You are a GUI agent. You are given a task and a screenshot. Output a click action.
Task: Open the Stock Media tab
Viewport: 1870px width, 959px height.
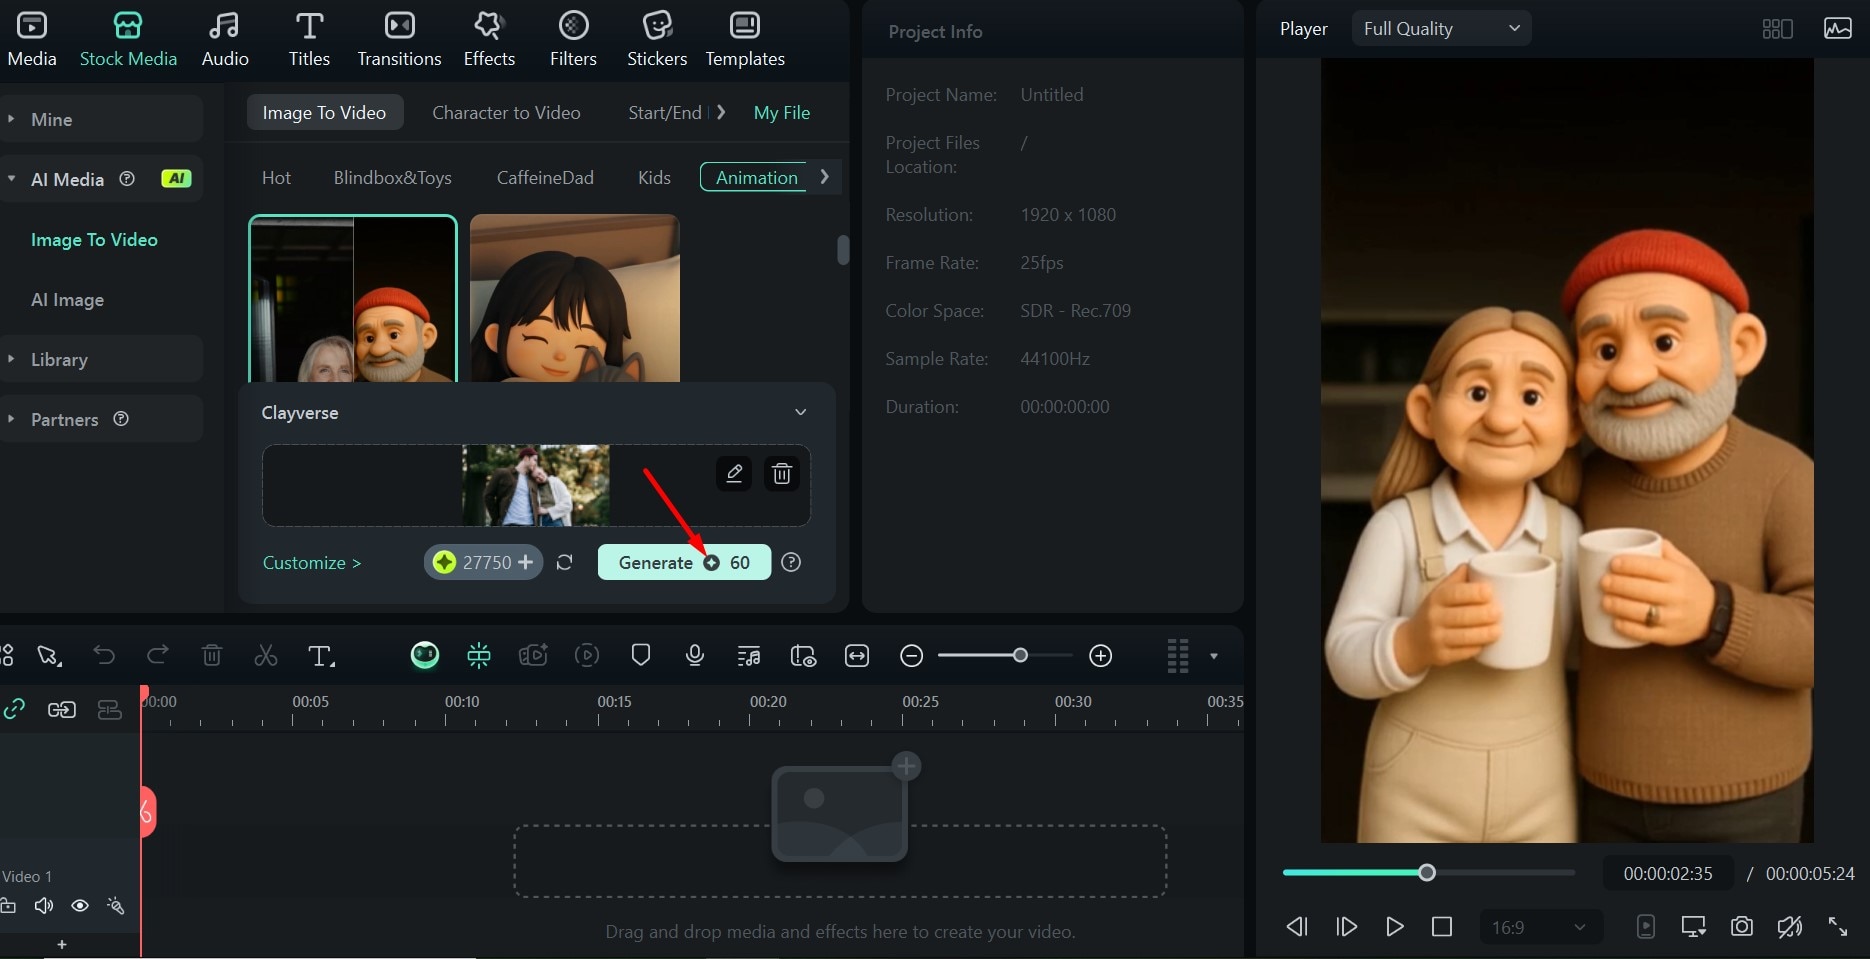(128, 40)
